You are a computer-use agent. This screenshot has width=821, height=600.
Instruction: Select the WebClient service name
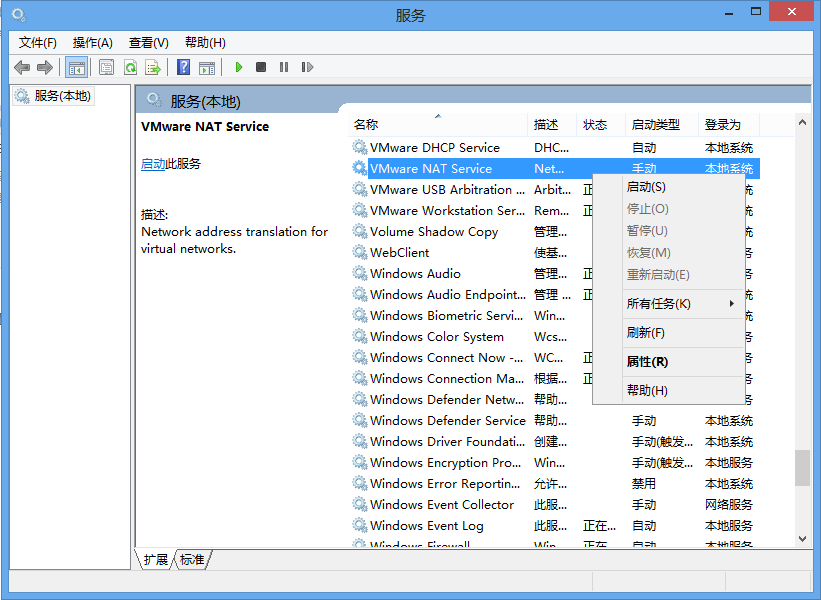pyautogui.click(x=399, y=252)
